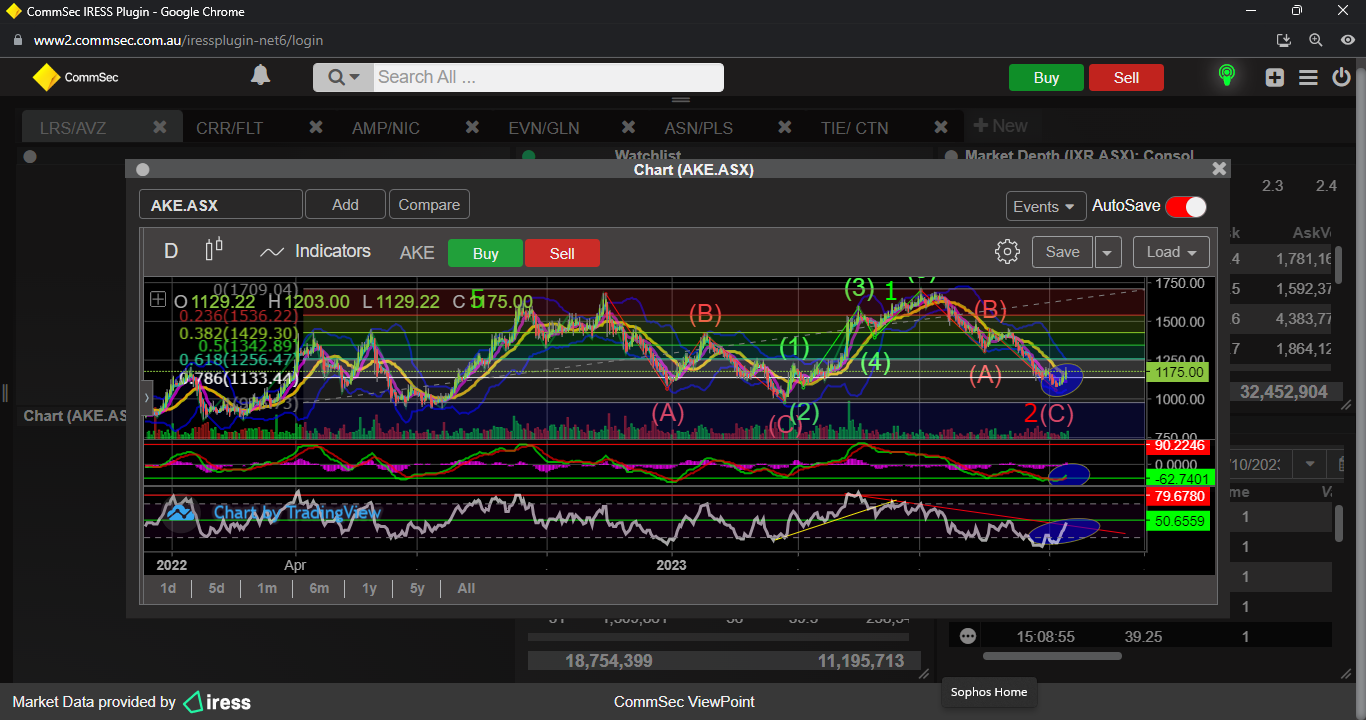Select the 1m time range
1366x720 pixels.
(266, 588)
